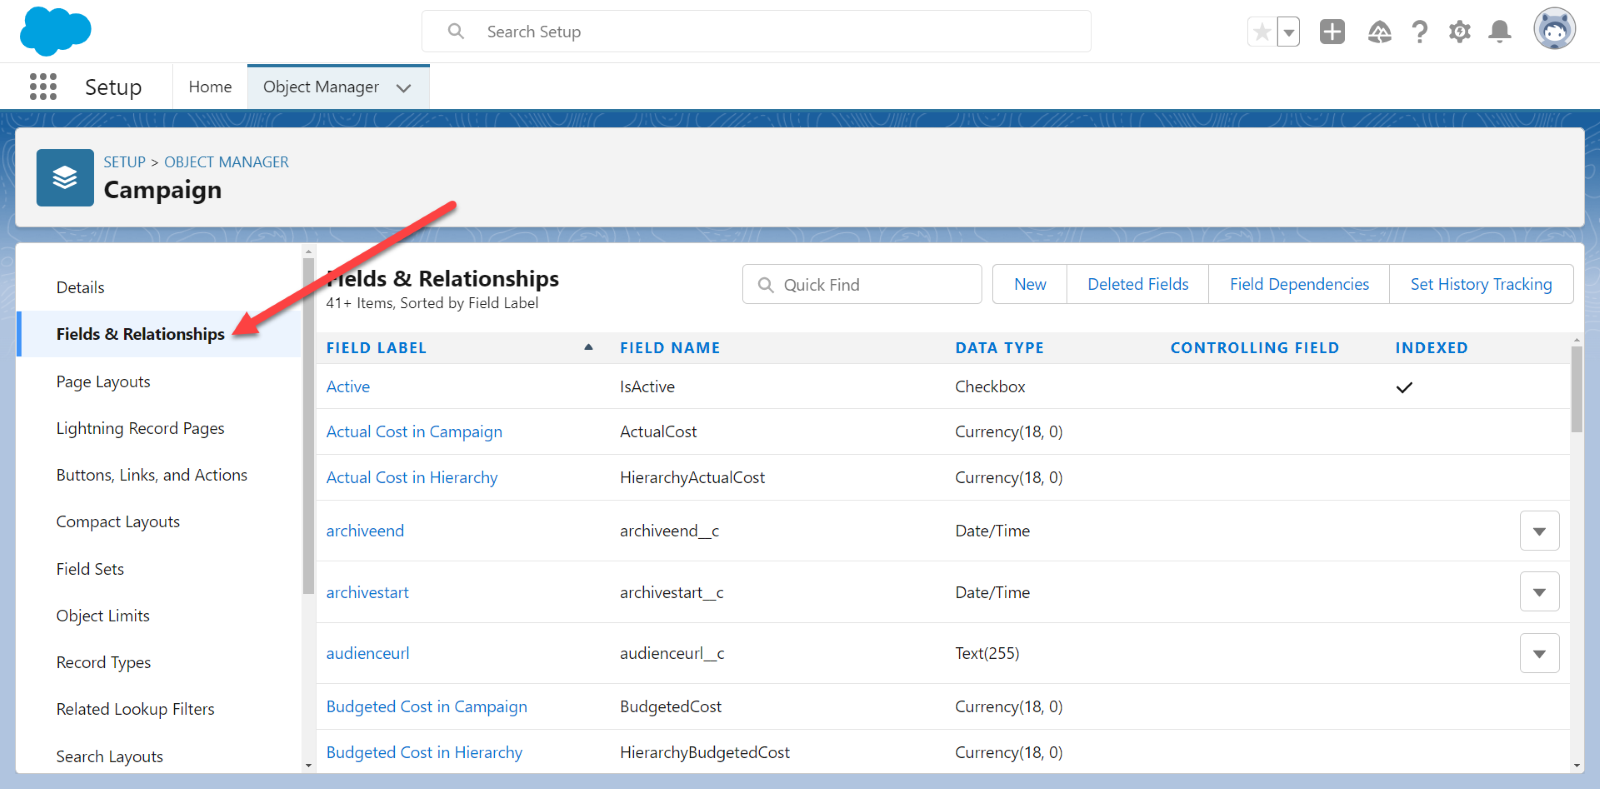Sort by the DATA TYPE column header

(999, 348)
